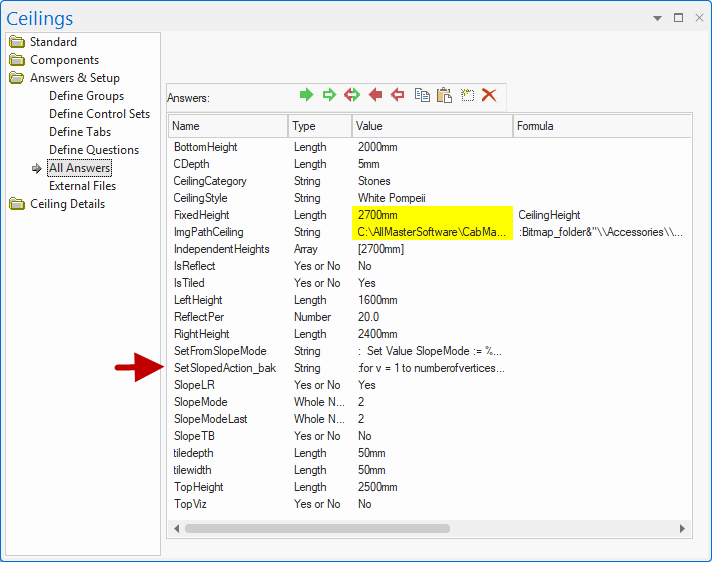Click the Formula column header
Image resolution: width=712 pixels, height=562 pixels.
(600, 126)
